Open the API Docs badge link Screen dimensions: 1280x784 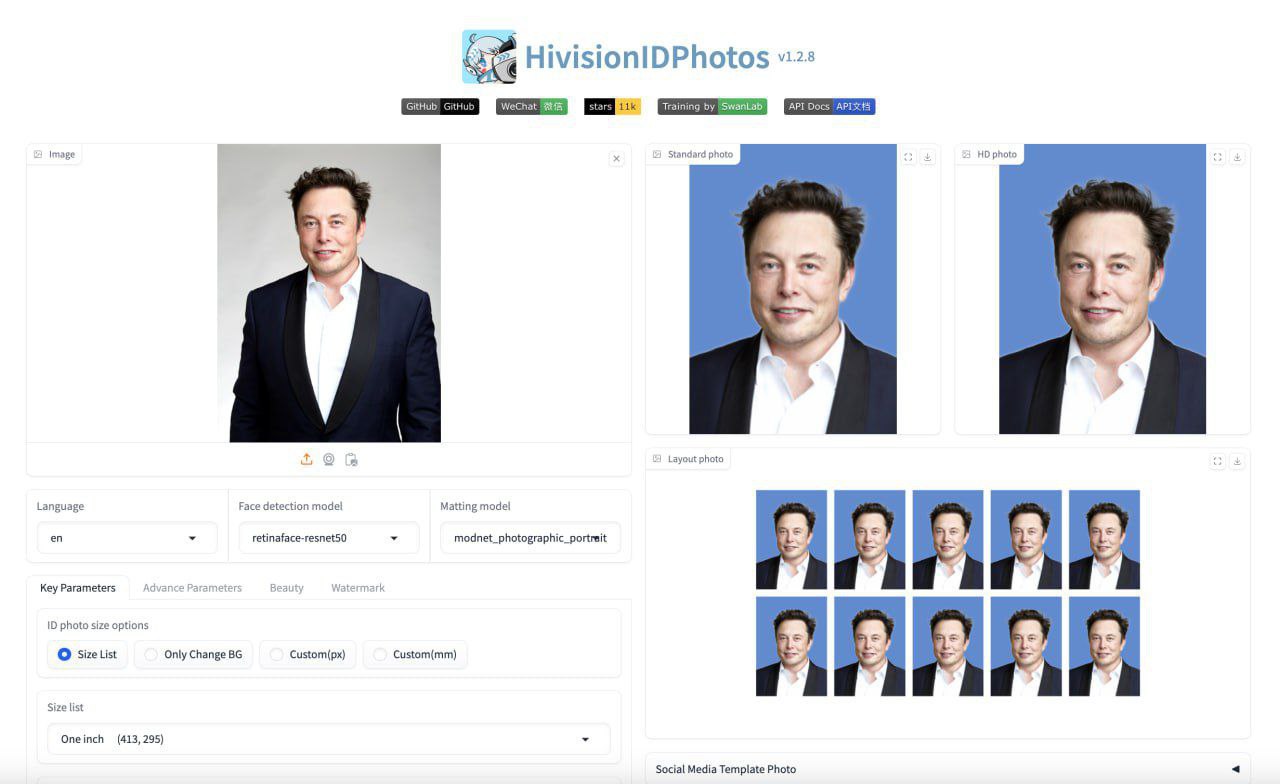tap(830, 106)
